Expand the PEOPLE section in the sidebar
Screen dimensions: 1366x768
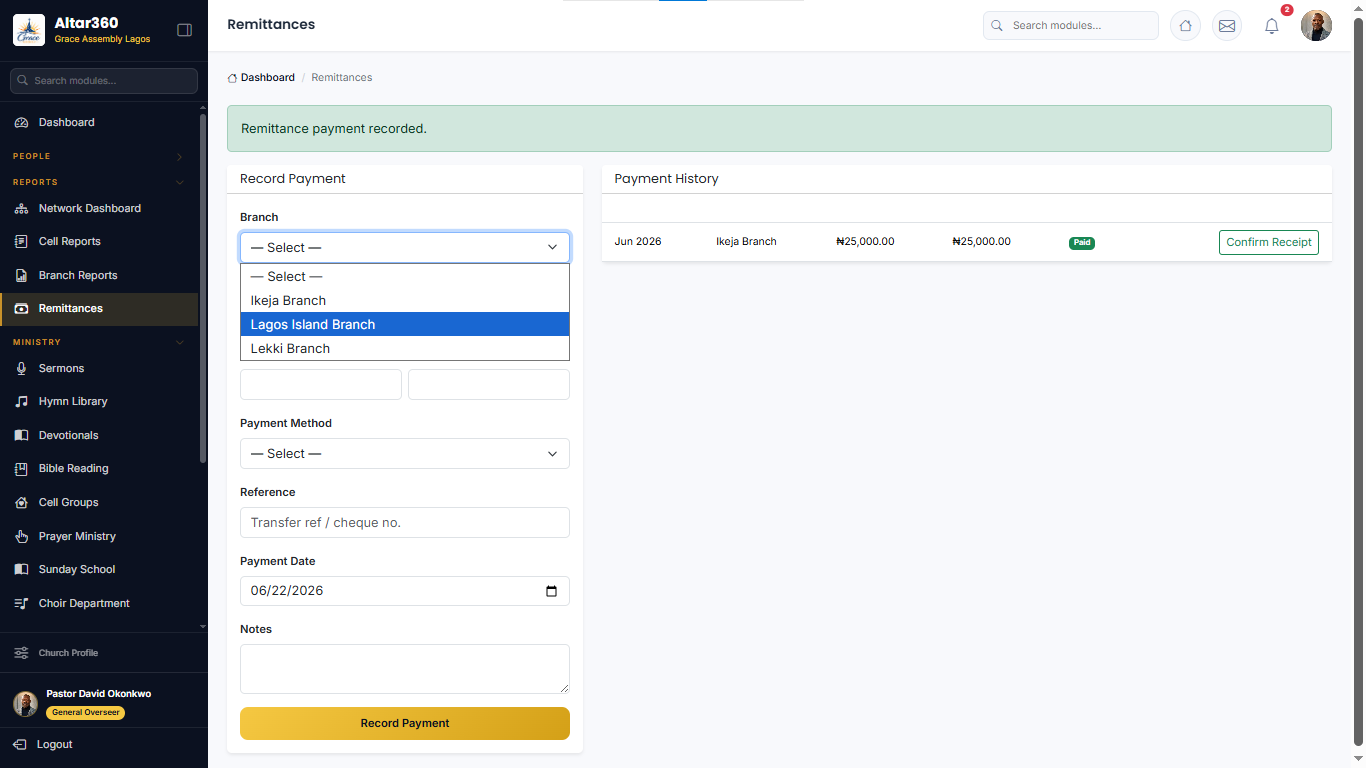179,156
